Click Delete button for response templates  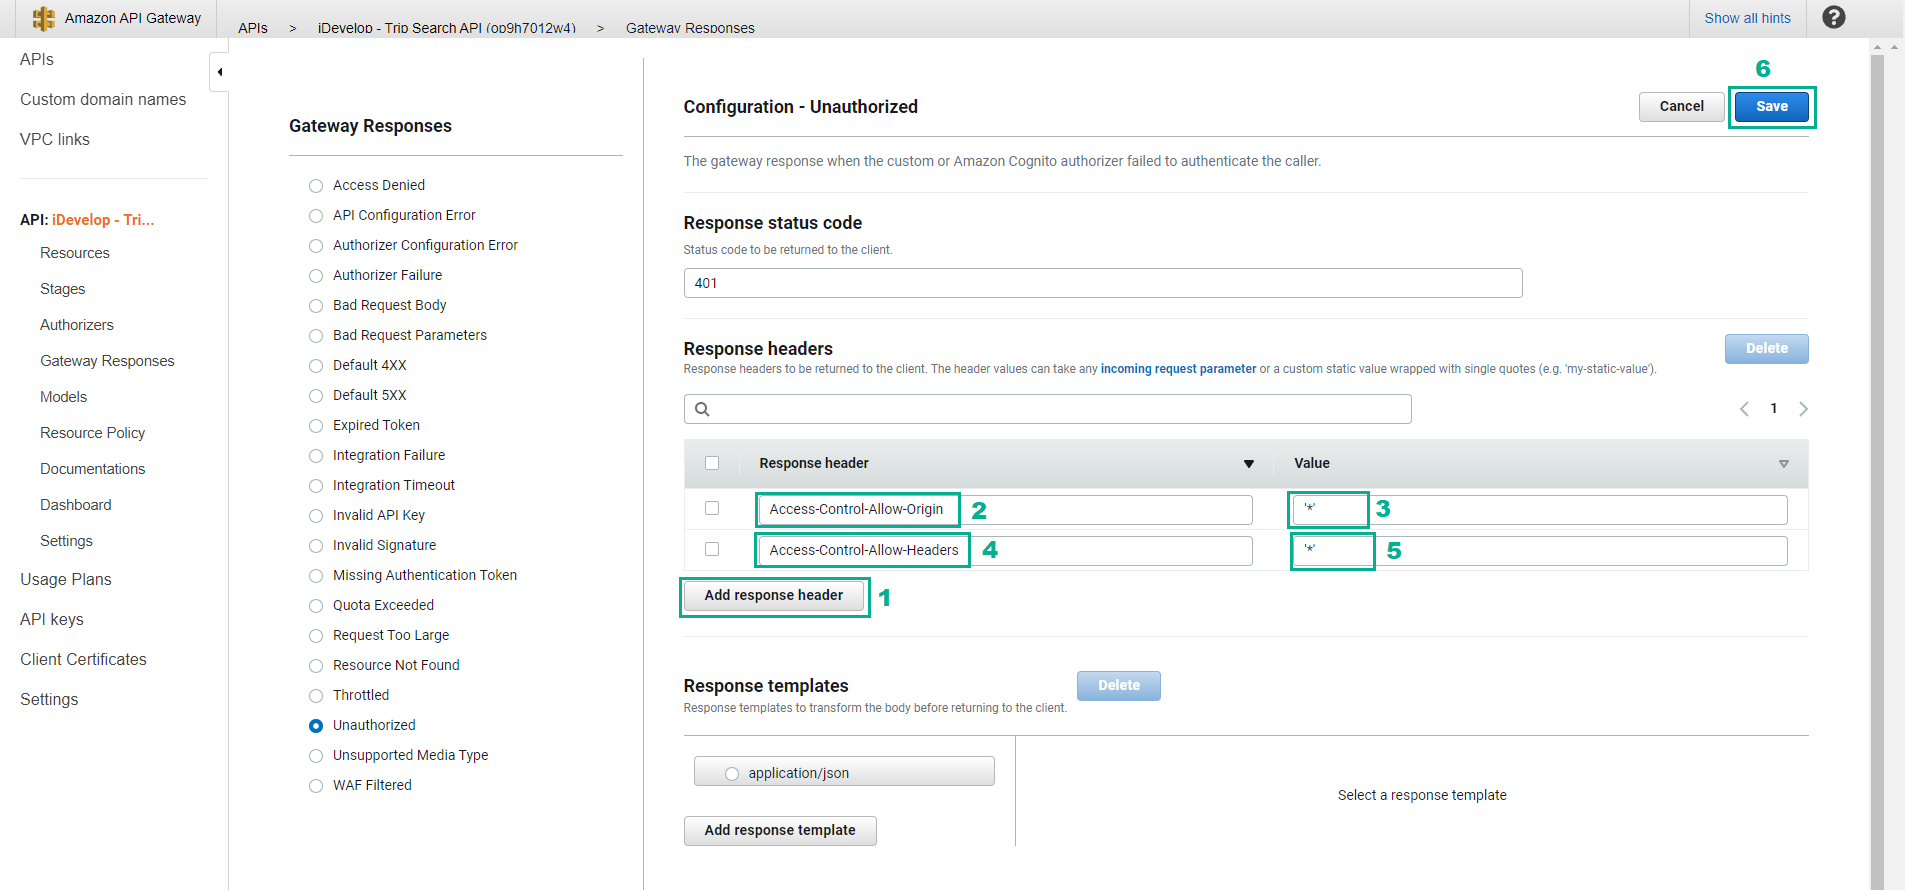pyautogui.click(x=1119, y=686)
